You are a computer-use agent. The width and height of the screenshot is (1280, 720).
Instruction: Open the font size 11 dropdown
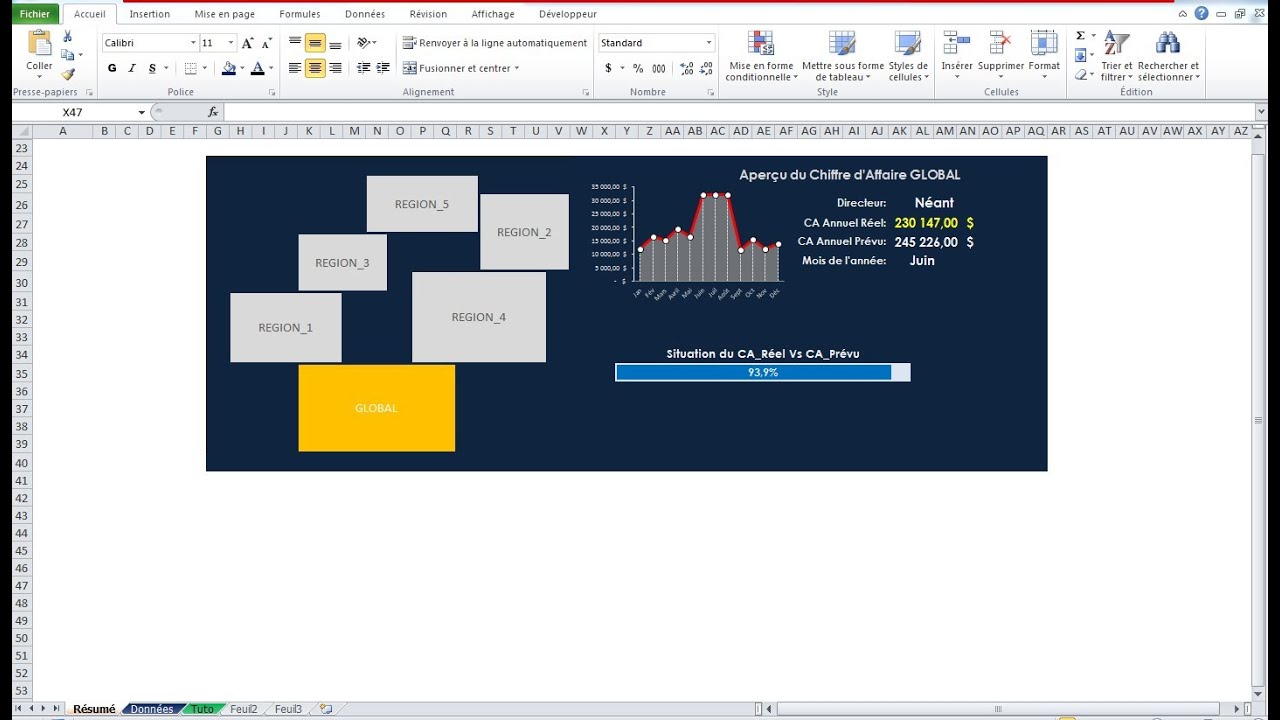(231, 43)
